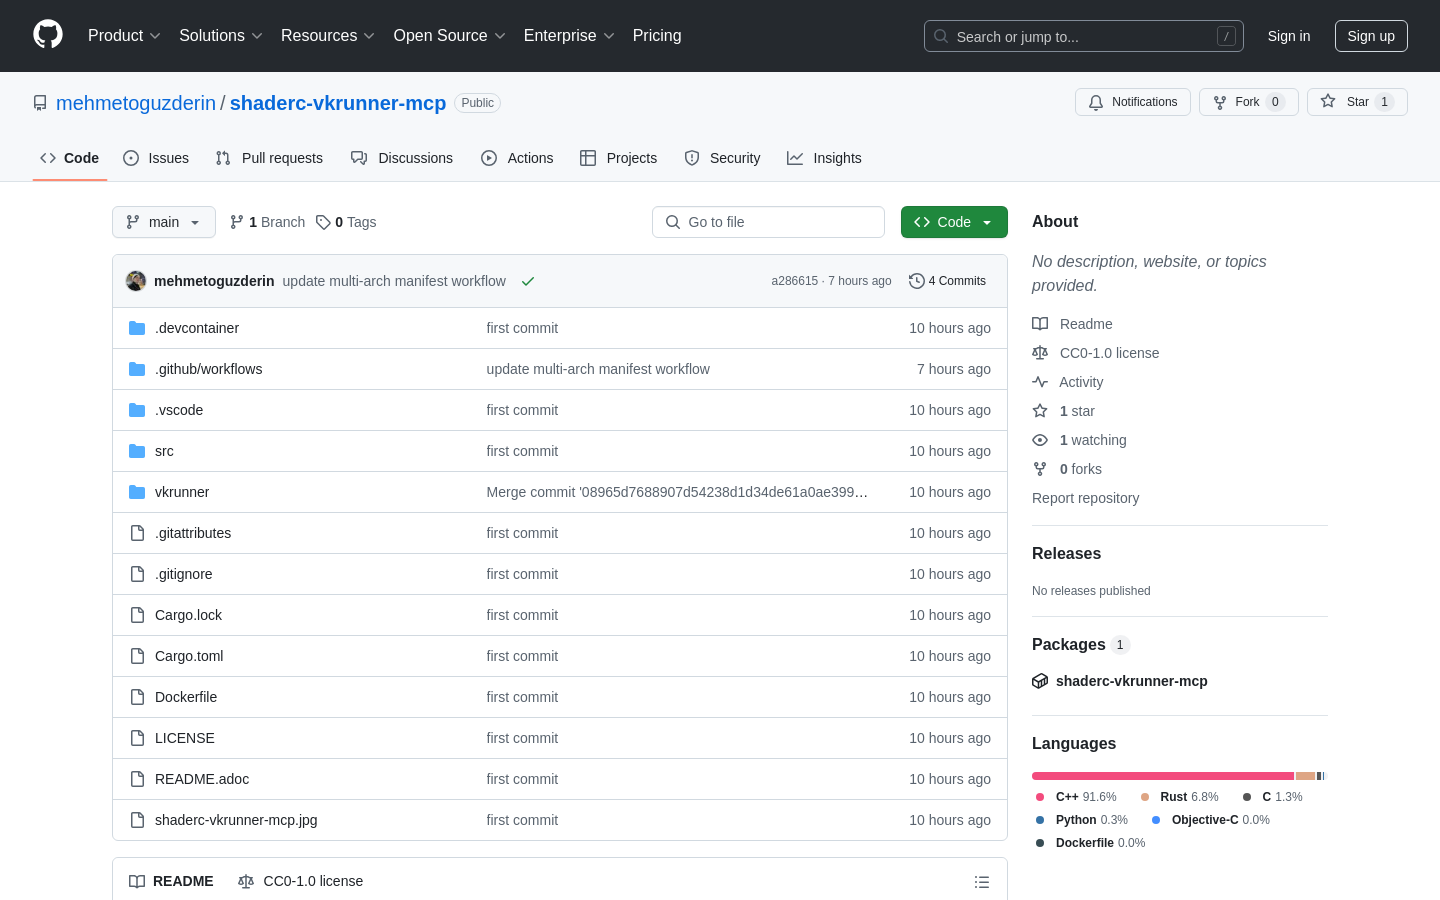
Task: Switch to the Discussions tab
Action: 402,158
